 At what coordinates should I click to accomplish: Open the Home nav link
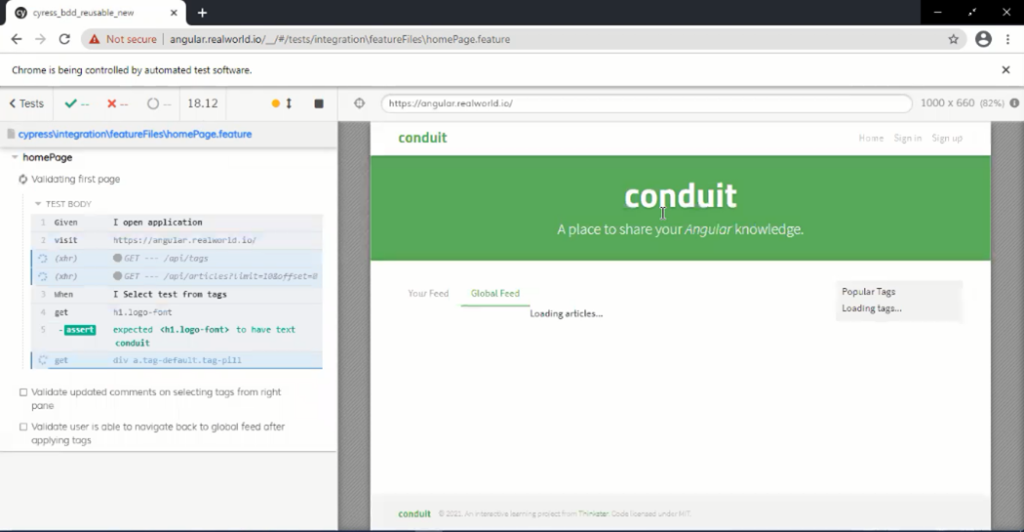(x=871, y=138)
